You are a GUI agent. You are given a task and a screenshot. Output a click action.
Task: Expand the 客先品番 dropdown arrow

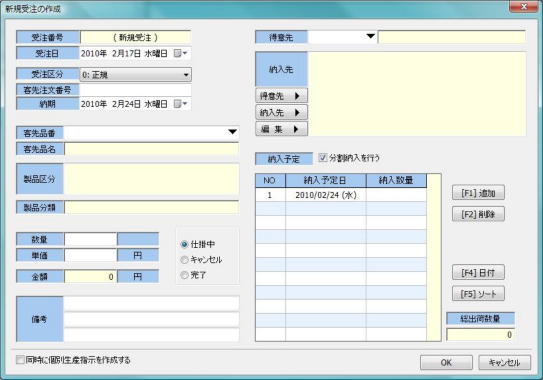tap(232, 132)
